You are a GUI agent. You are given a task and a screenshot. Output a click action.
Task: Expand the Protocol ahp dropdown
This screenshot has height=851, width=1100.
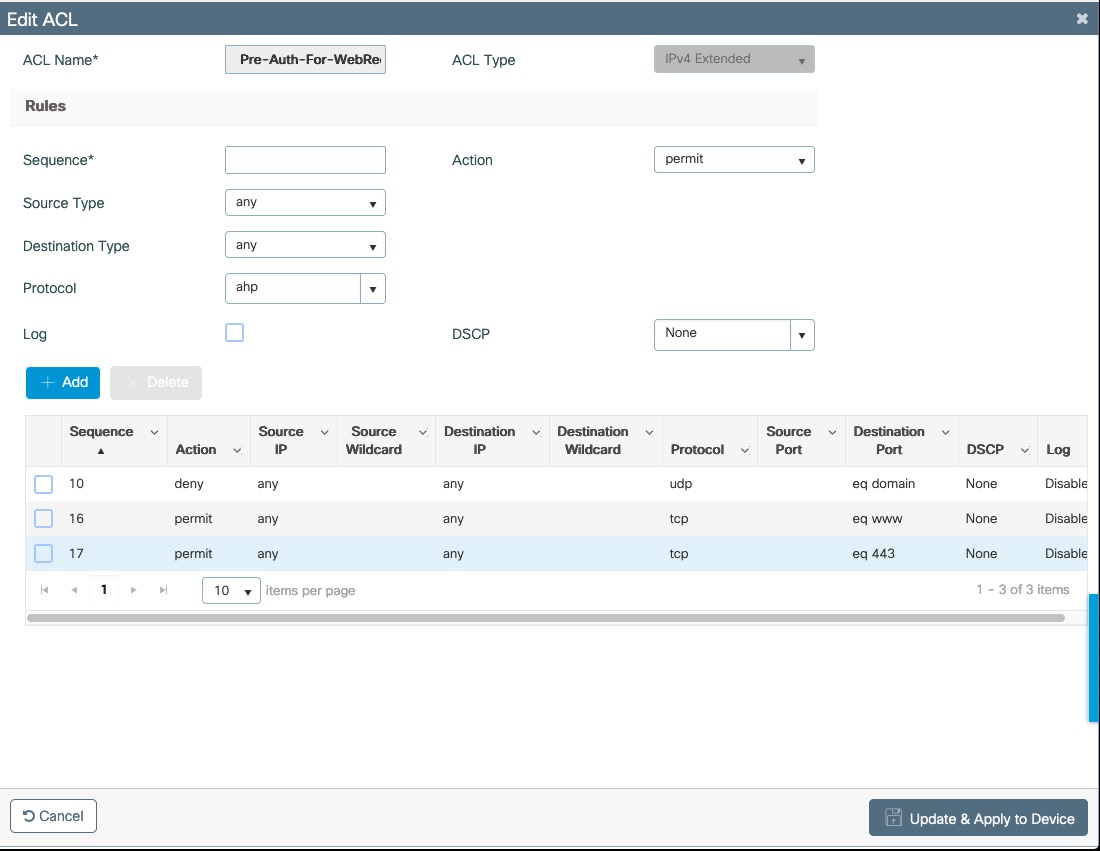(x=372, y=289)
